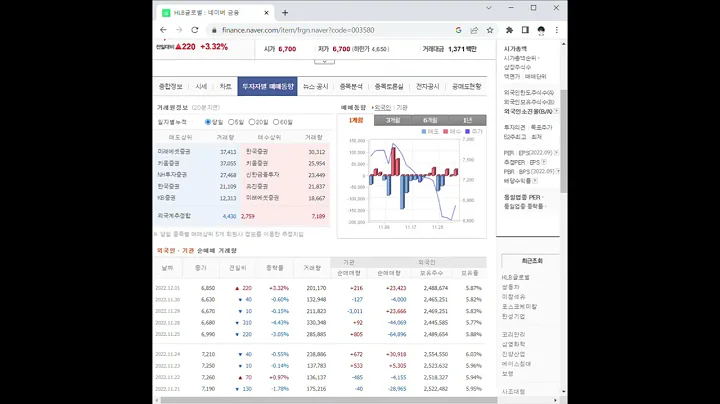Click the page vertical scrollbar thumb
This screenshot has width=720, height=404.
click(563, 141)
